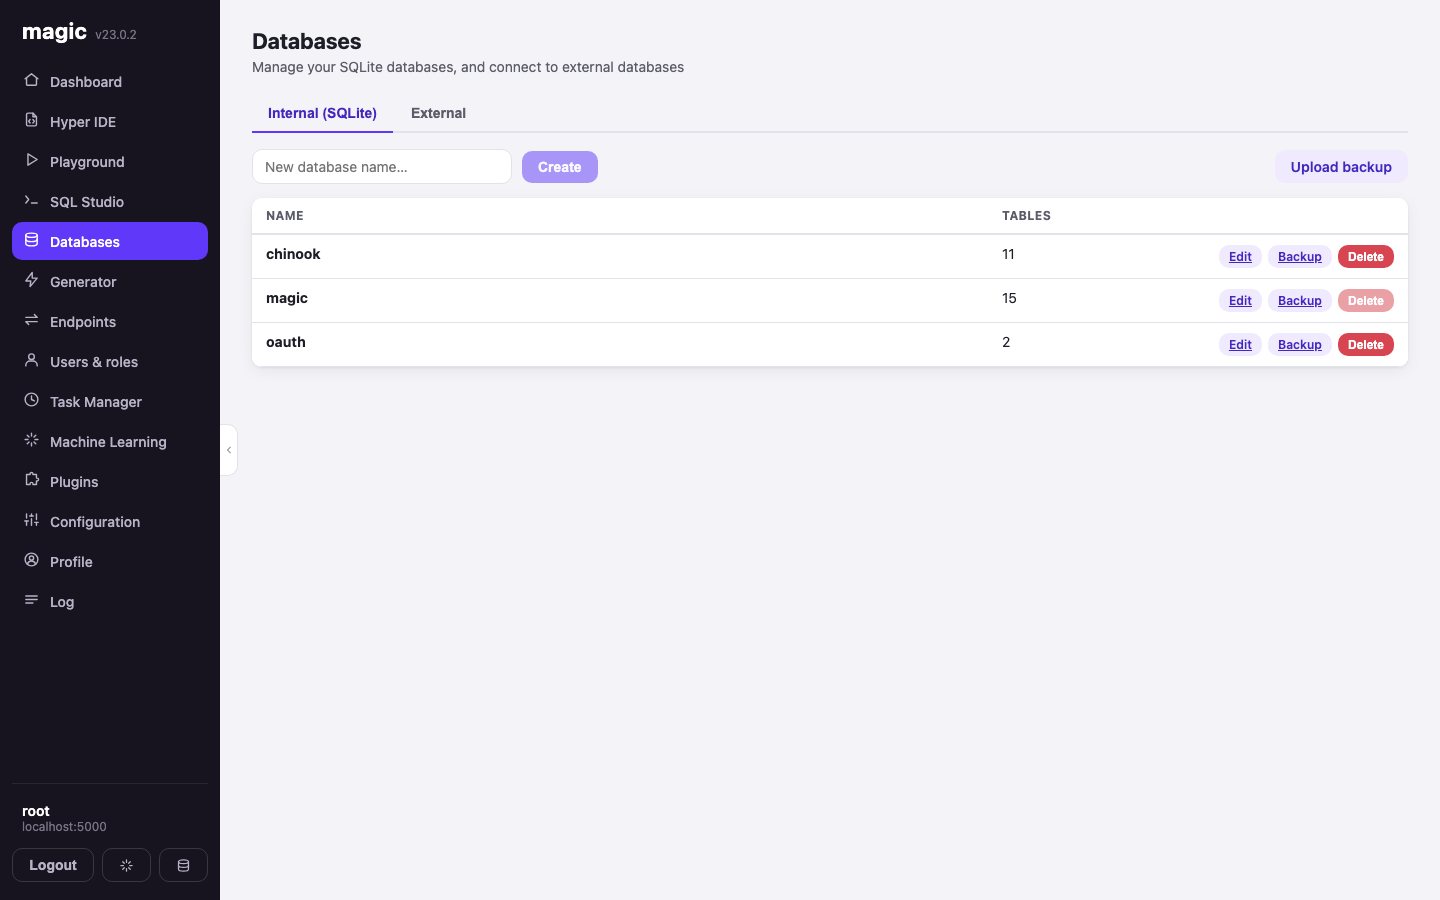Click the dimmed Delete button for magic
The height and width of the screenshot is (900, 1440).
click(x=1366, y=301)
